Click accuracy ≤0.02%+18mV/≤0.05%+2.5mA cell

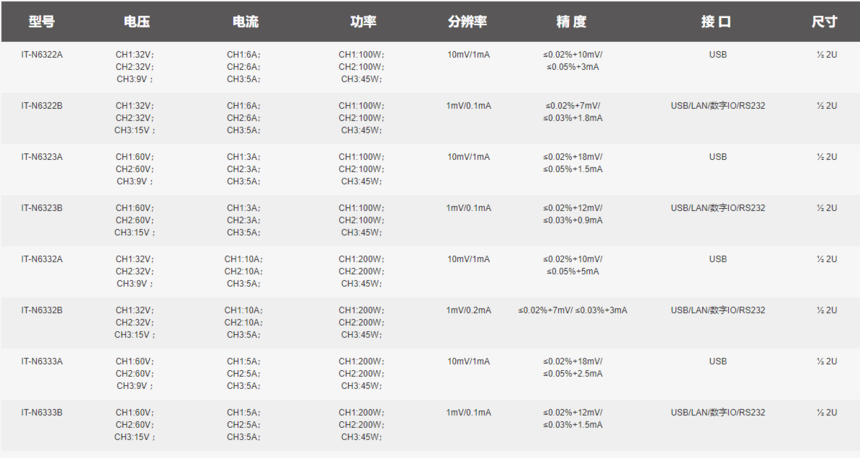click(x=573, y=367)
